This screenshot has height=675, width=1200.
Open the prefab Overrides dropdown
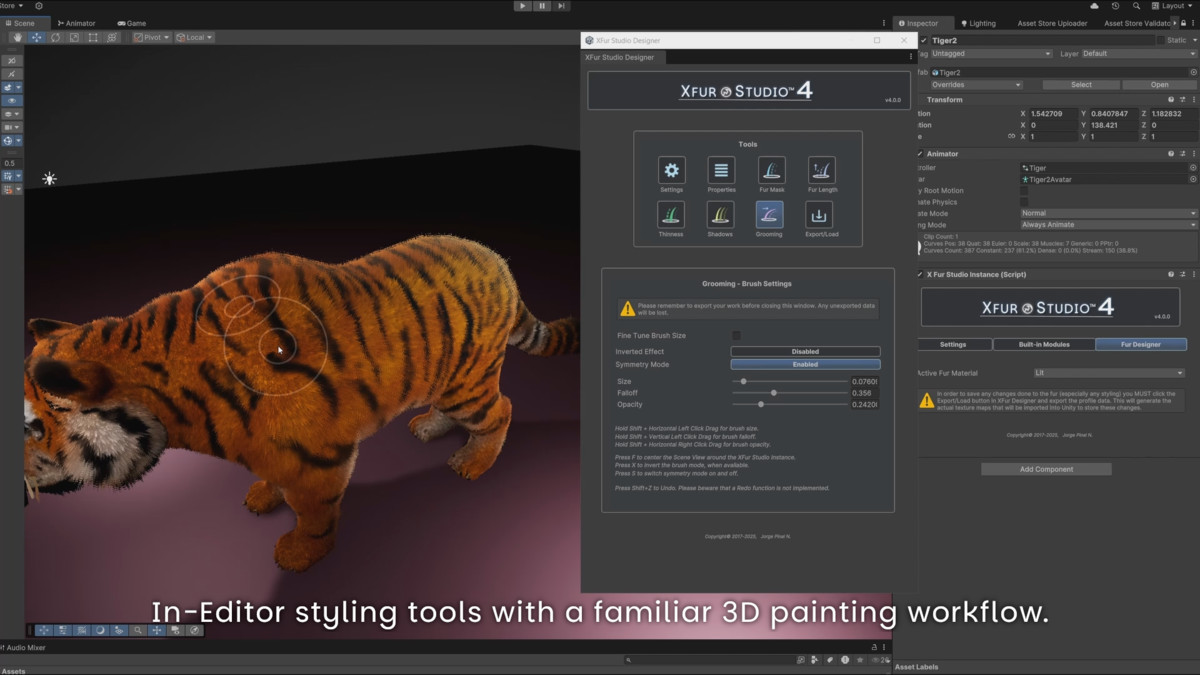click(x=977, y=85)
